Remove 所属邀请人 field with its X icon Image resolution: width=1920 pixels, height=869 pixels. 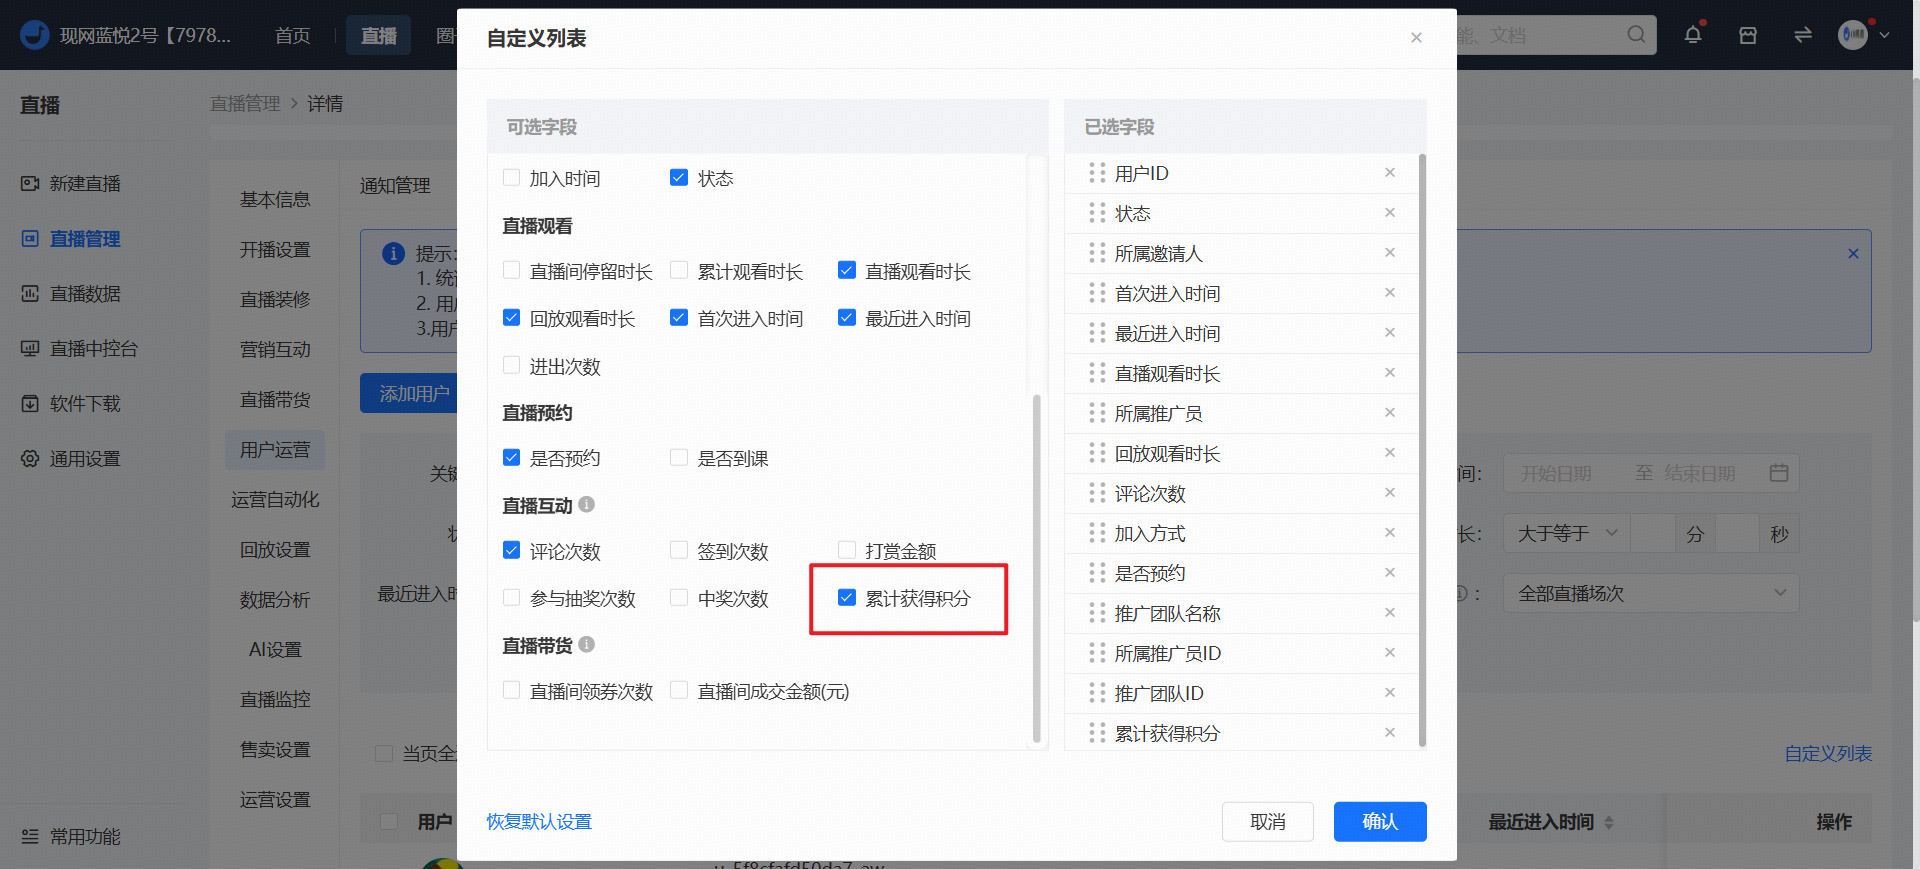[x=1389, y=253]
